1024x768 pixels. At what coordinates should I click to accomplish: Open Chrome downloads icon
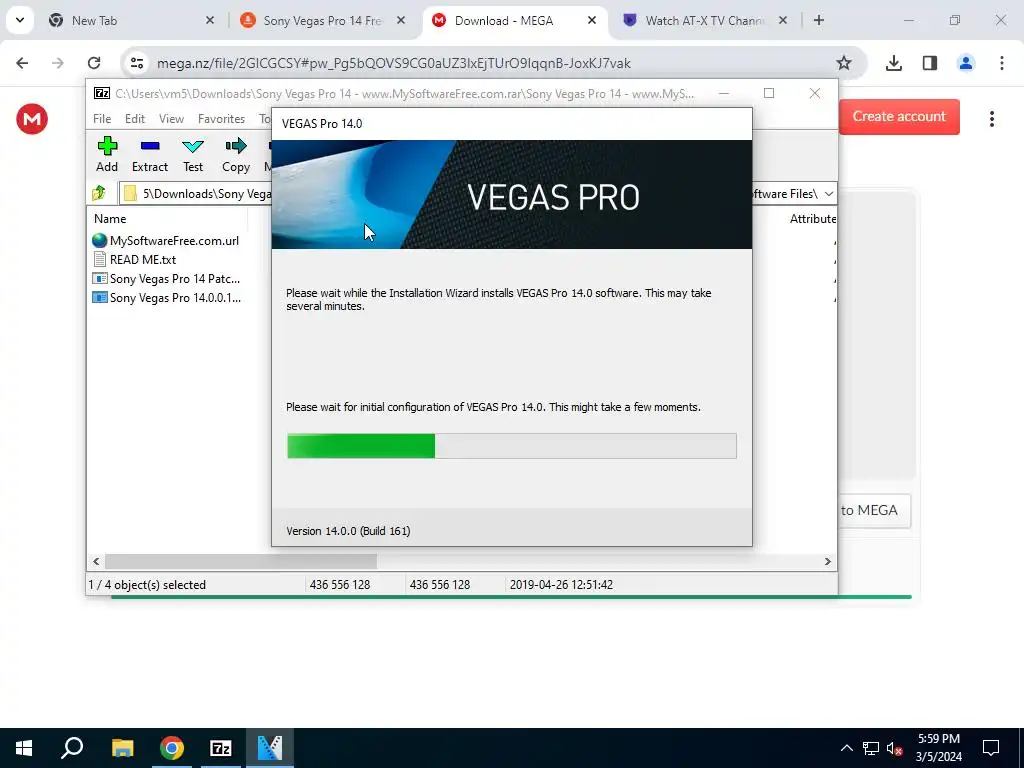[893, 63]
